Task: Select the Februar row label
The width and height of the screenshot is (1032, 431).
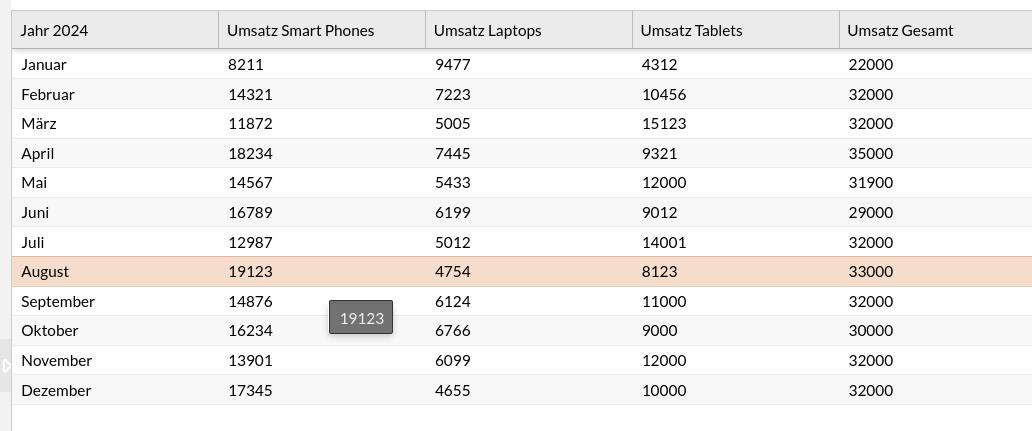Action: 48,95
